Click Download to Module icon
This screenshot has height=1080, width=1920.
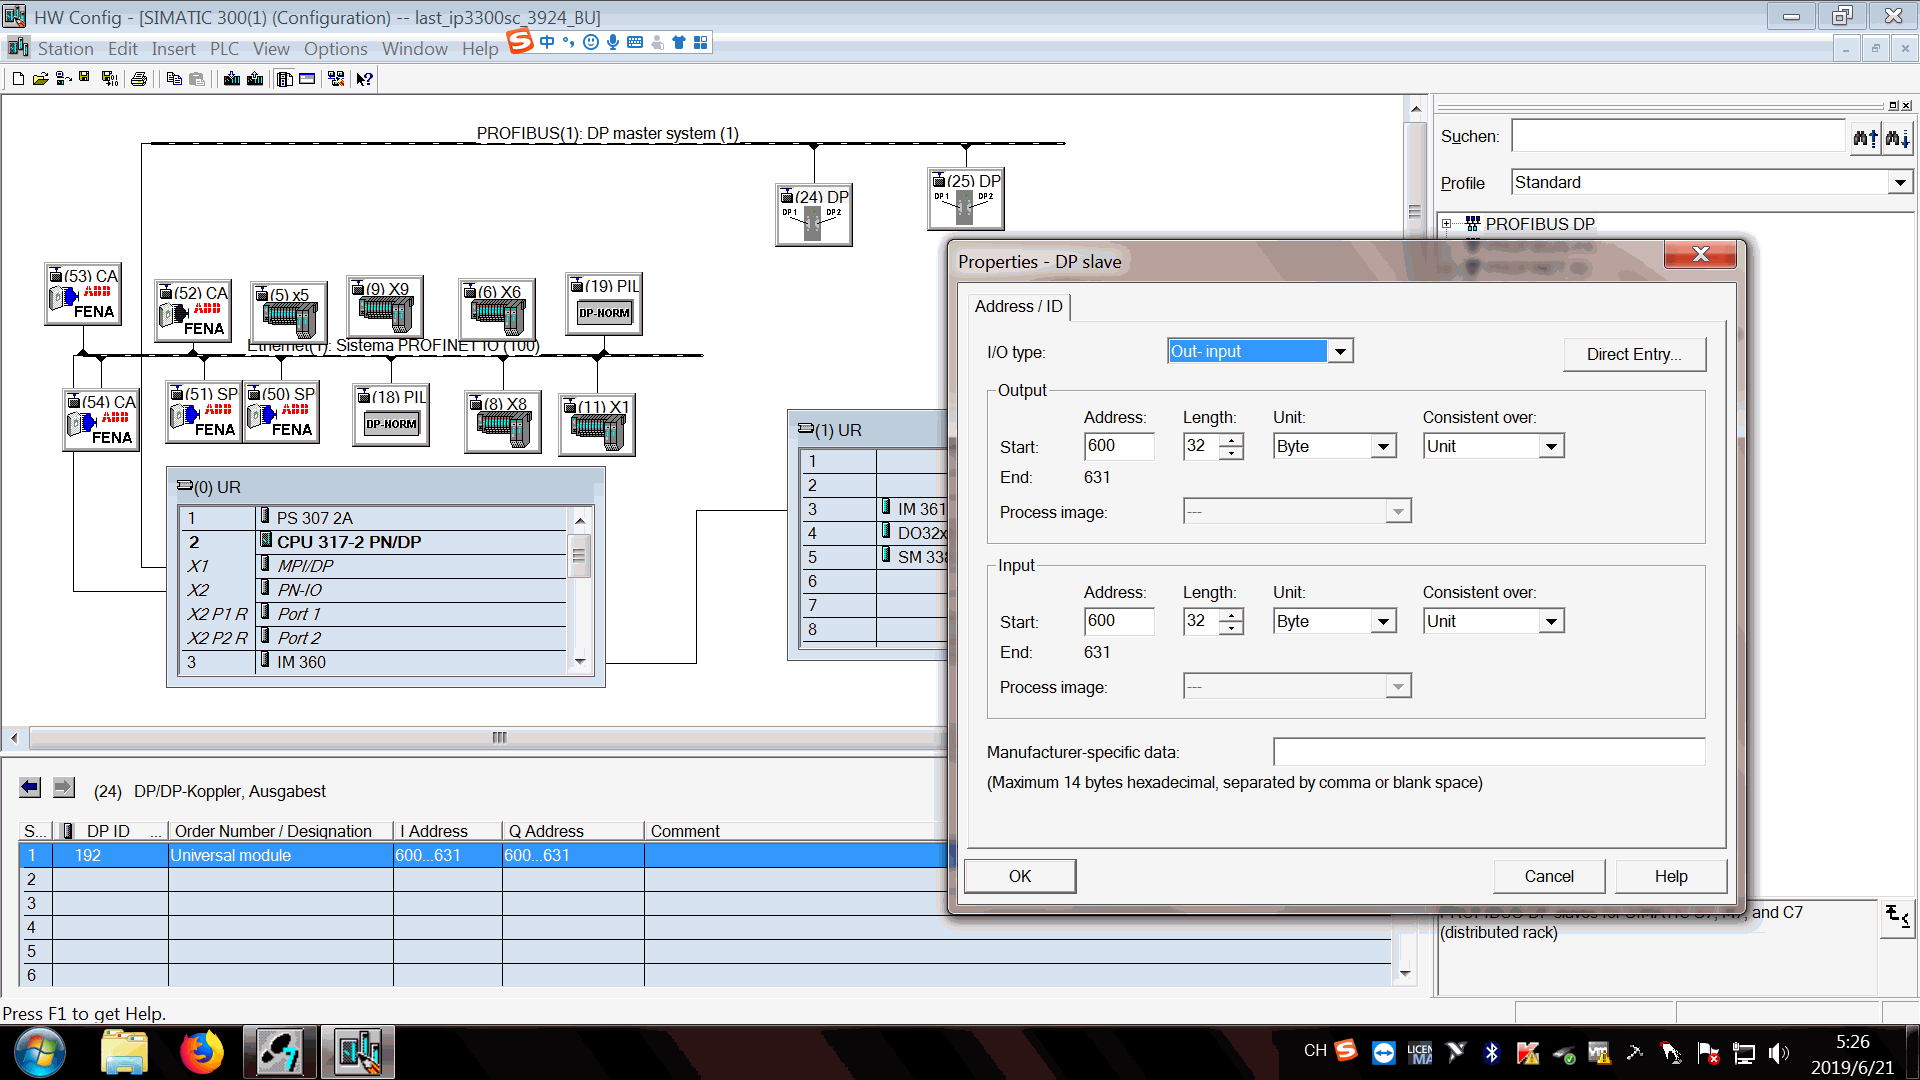[232, 79]
